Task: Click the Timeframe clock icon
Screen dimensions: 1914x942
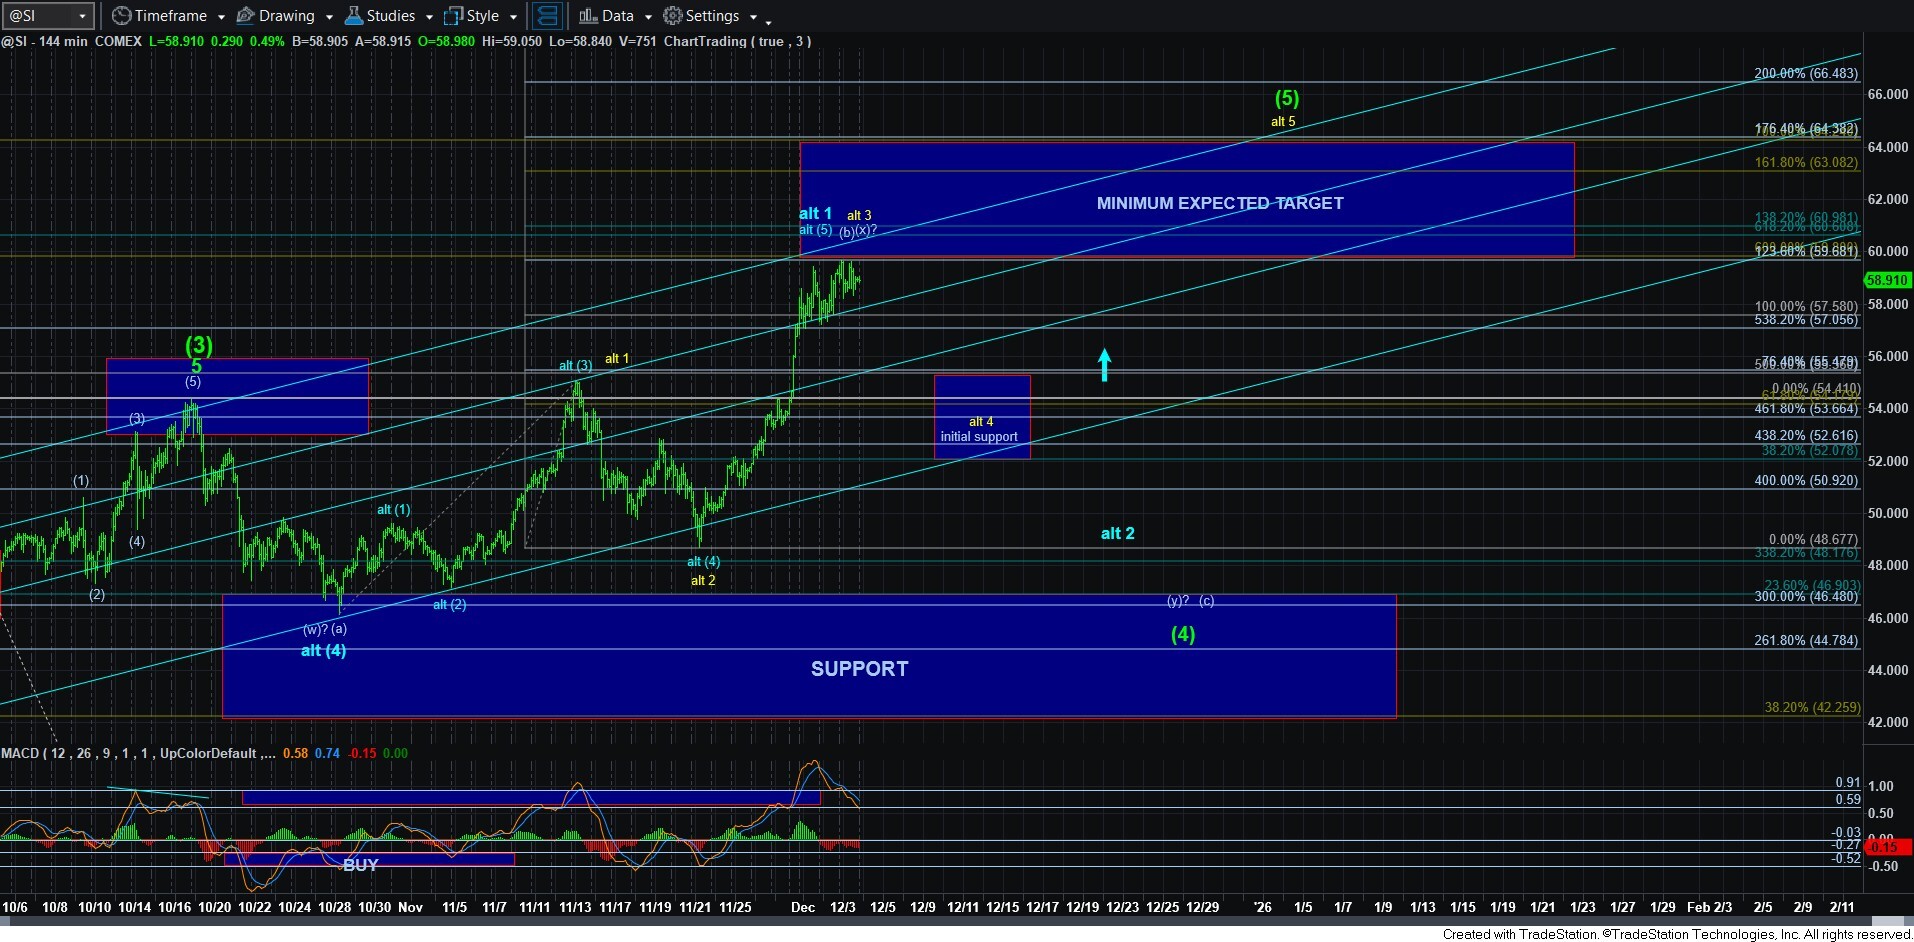Action: tap(121, 16)
